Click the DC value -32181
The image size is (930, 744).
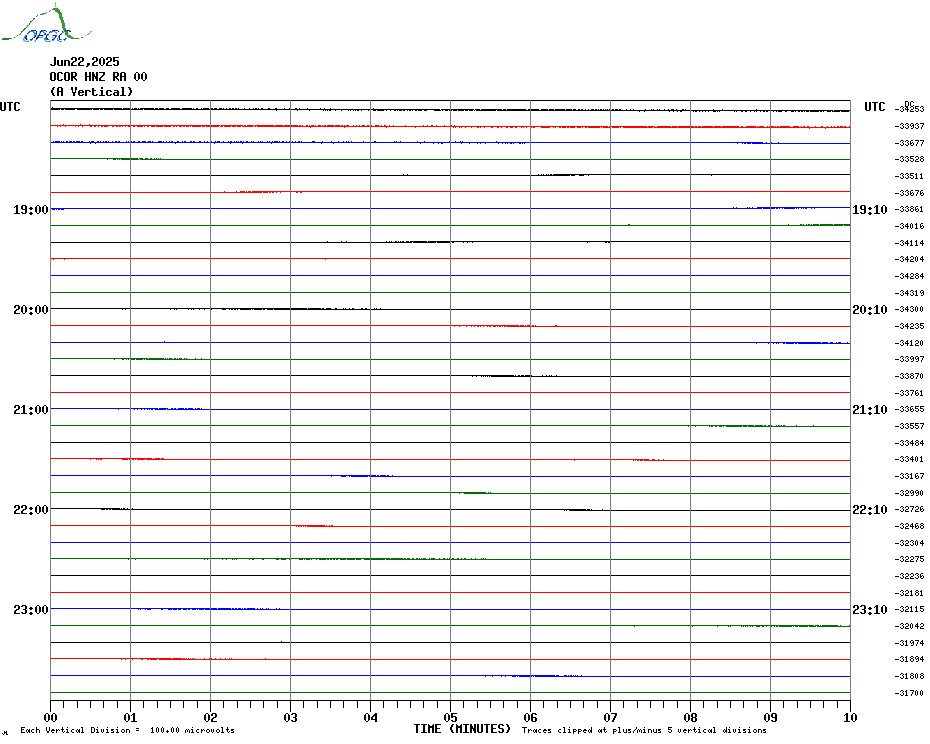(909, 593)
